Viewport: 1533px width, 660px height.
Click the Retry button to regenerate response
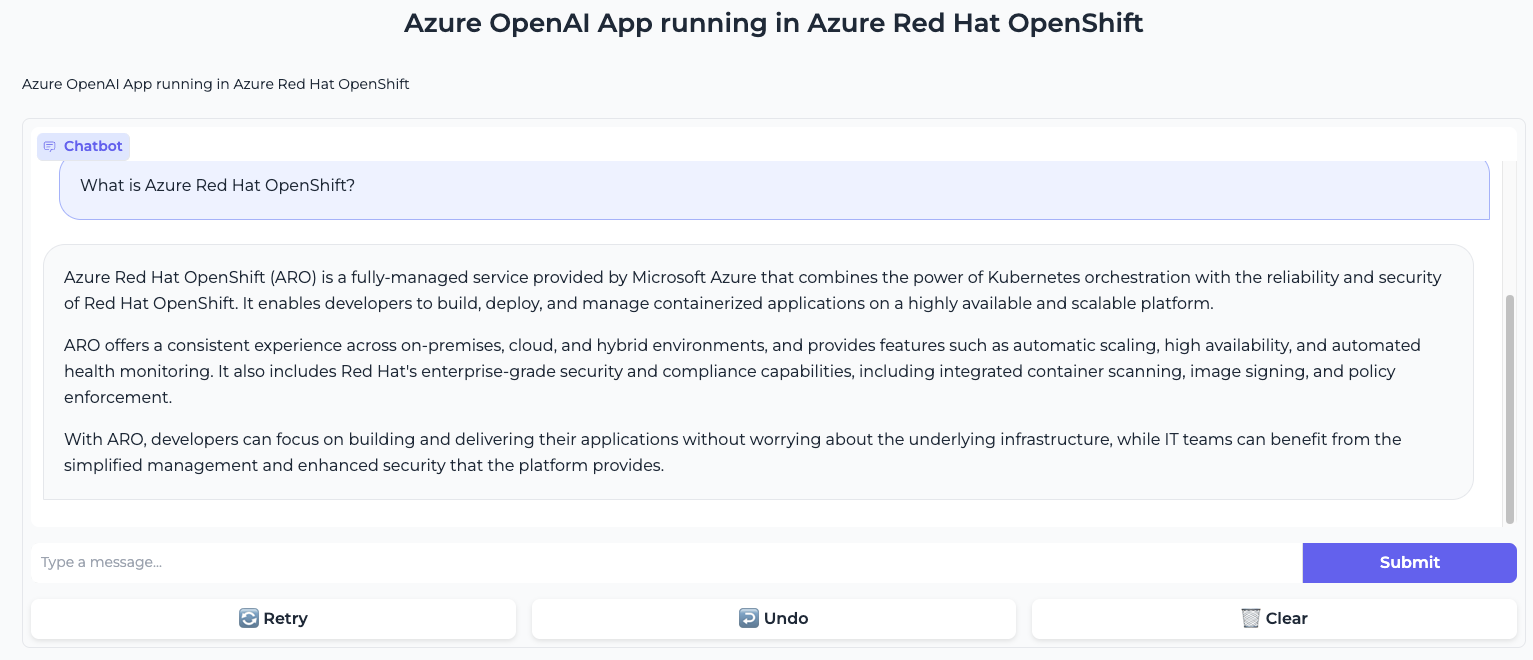click(273, 618)
